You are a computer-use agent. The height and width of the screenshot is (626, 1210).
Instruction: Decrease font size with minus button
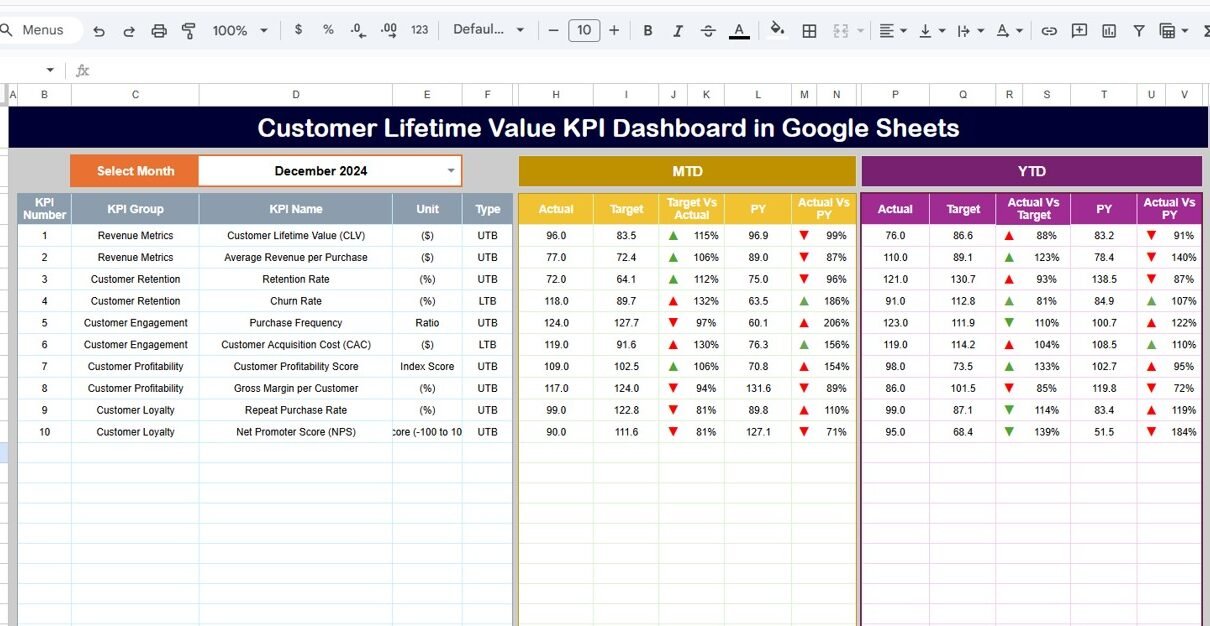(x=555, y=30)
